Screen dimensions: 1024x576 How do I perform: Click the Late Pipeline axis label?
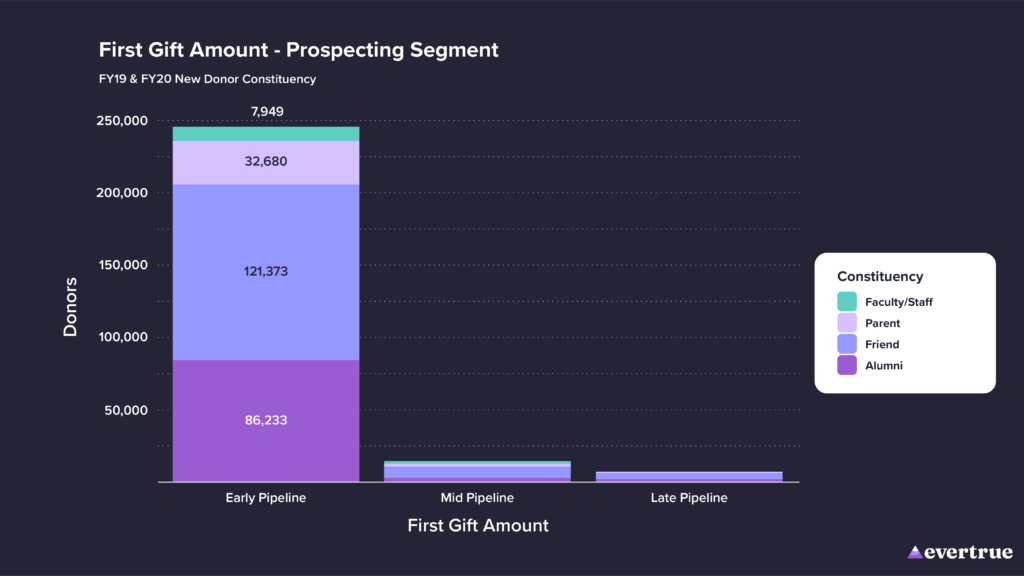point(689,498)
